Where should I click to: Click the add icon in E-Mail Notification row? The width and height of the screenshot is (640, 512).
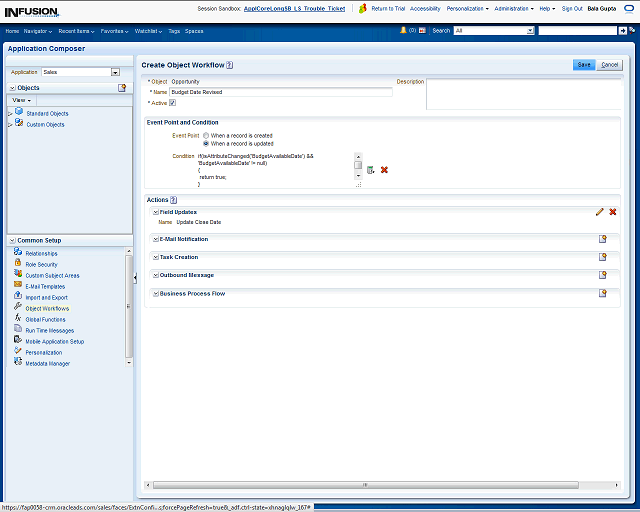[x=603, y=239]
